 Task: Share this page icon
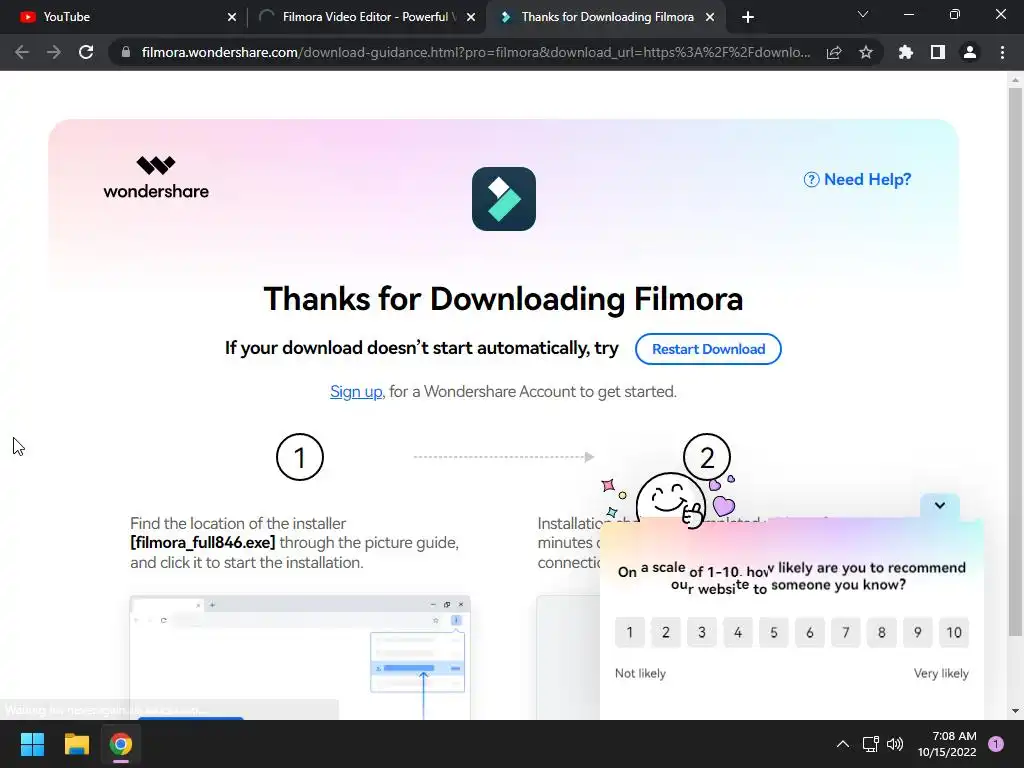point(834,52)
